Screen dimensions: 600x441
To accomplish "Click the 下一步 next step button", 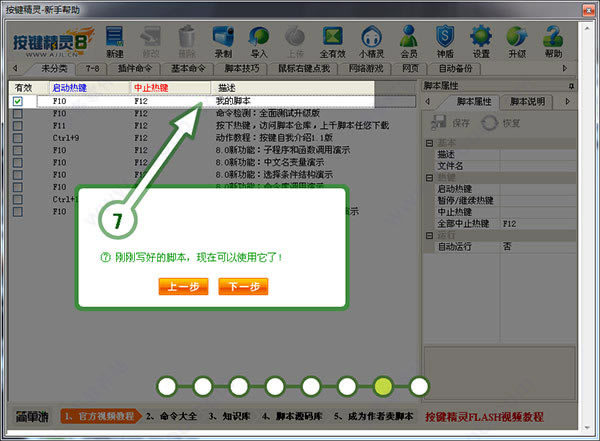I will tap(243, 286).
